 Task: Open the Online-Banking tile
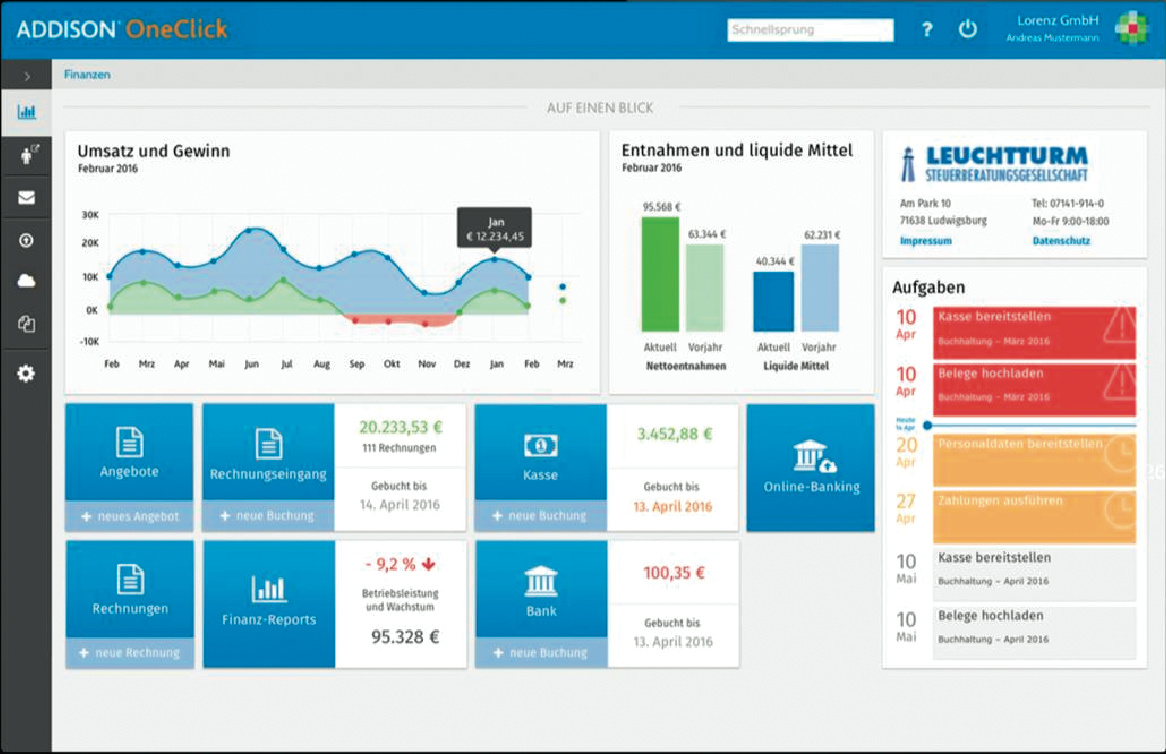click(810, 467)
